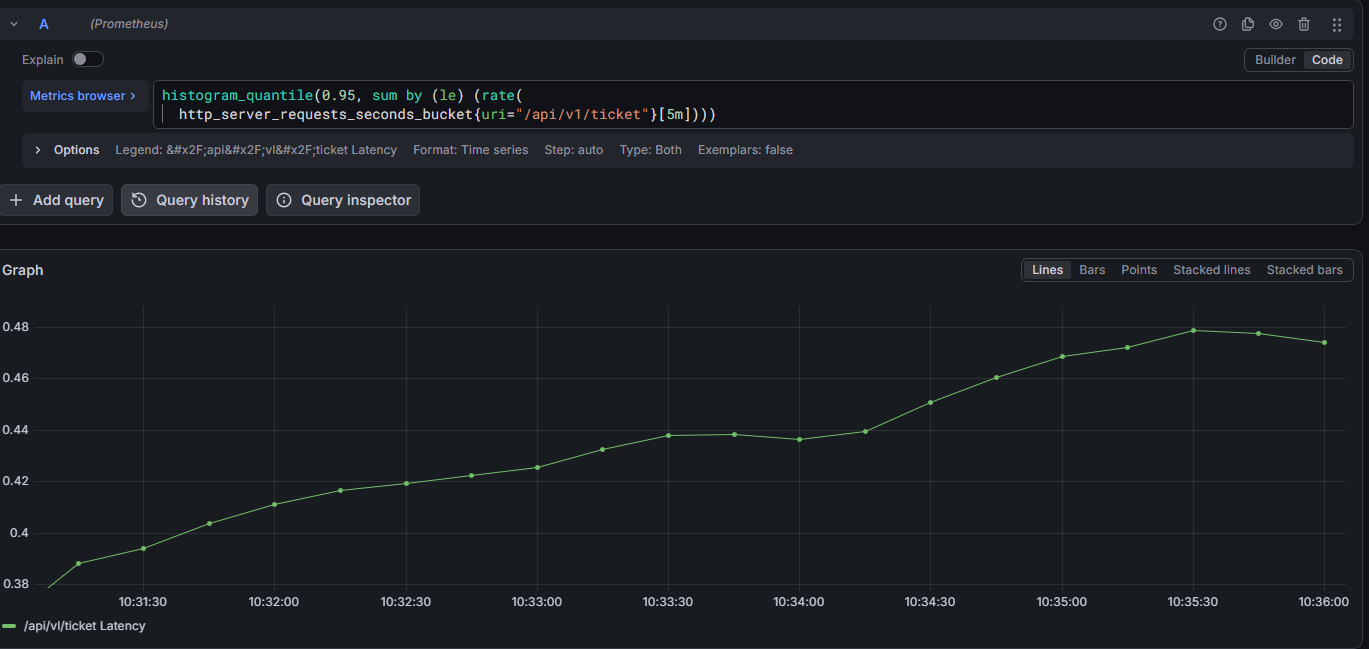This screenshot has height=649, width=1369.
Task: Switch to Builder query mode
Action: (1275, 60)
